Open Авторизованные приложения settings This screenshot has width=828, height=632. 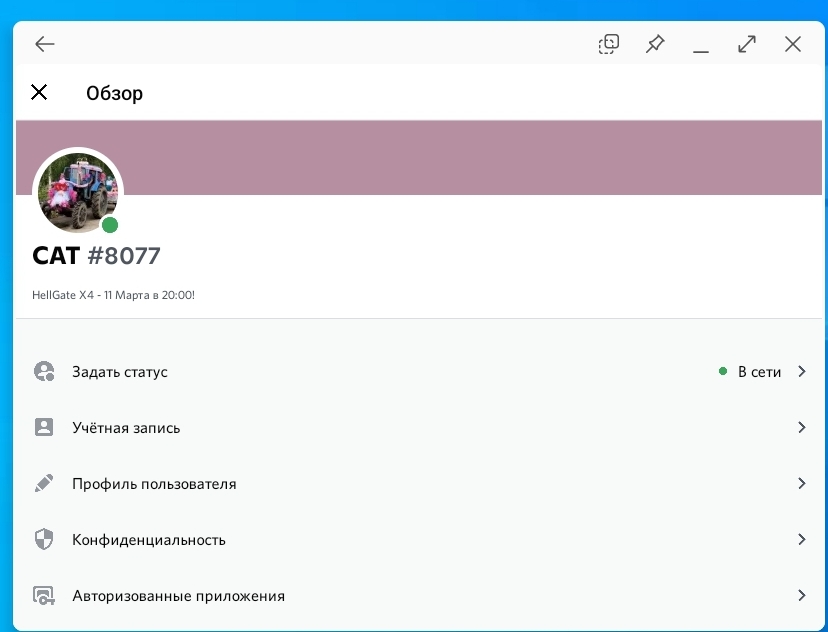[x=418, y=596]
